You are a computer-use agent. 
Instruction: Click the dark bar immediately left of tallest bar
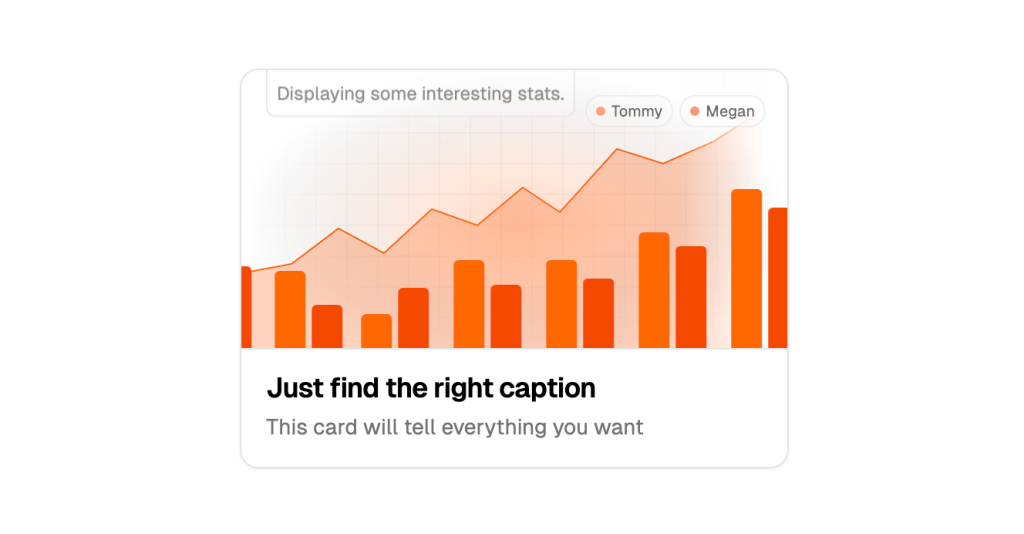click(x=691, y=297)
